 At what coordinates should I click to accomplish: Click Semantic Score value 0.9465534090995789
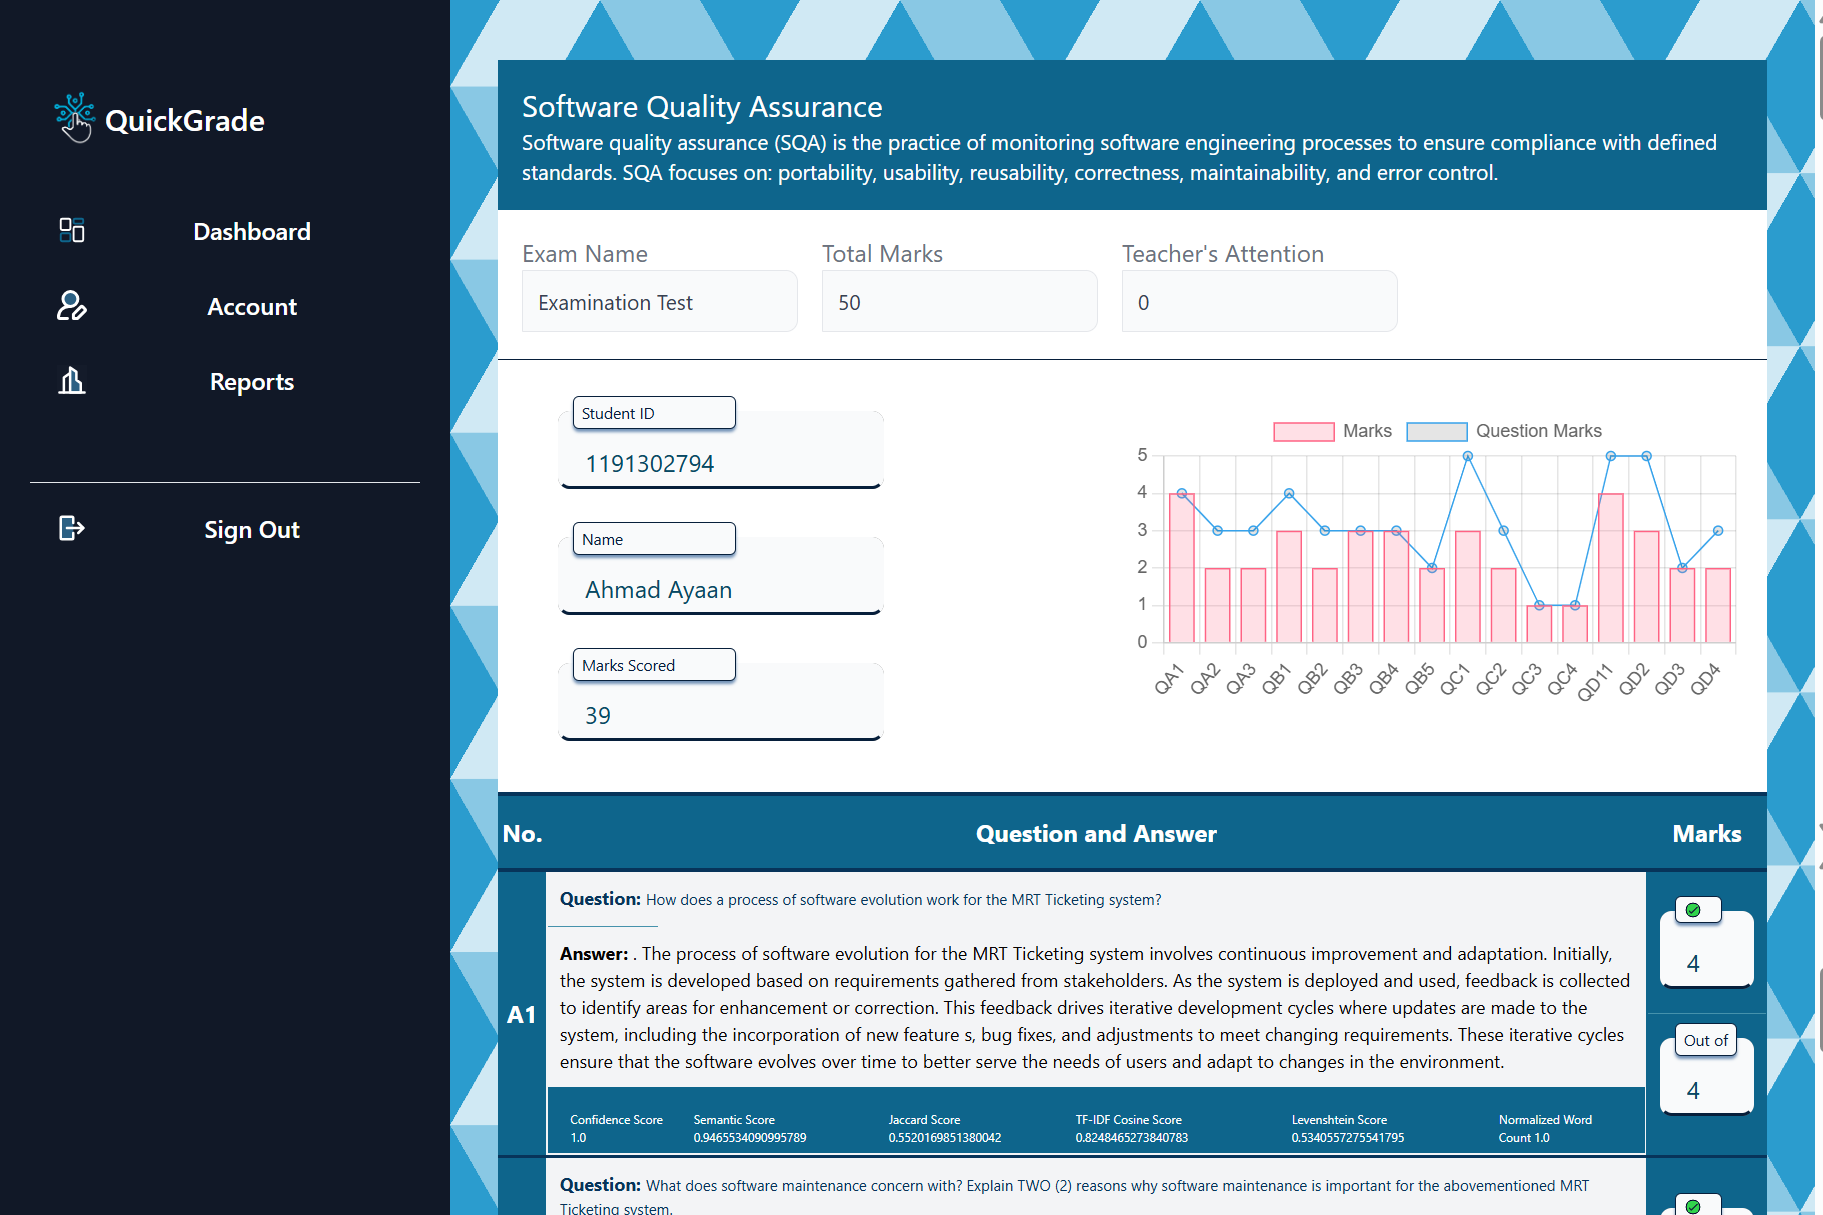pyautogui.click(x=750, y=1138)
